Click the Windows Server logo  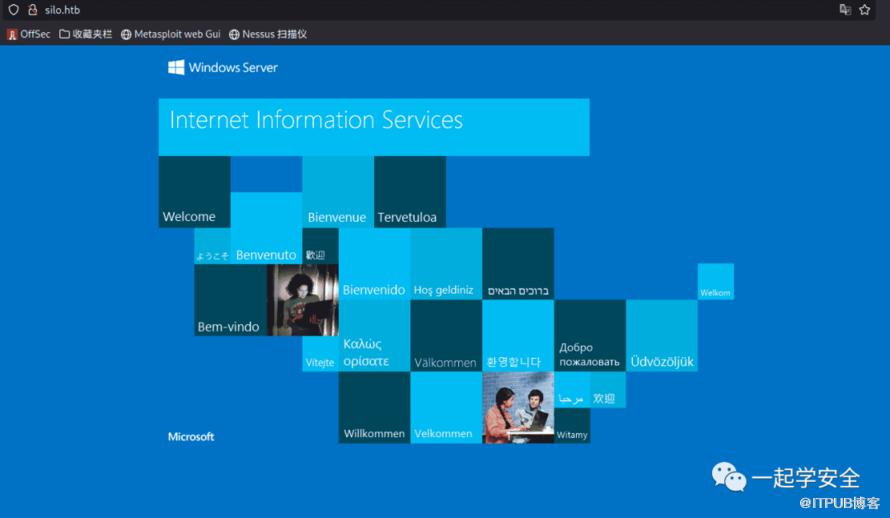(222, 68)
